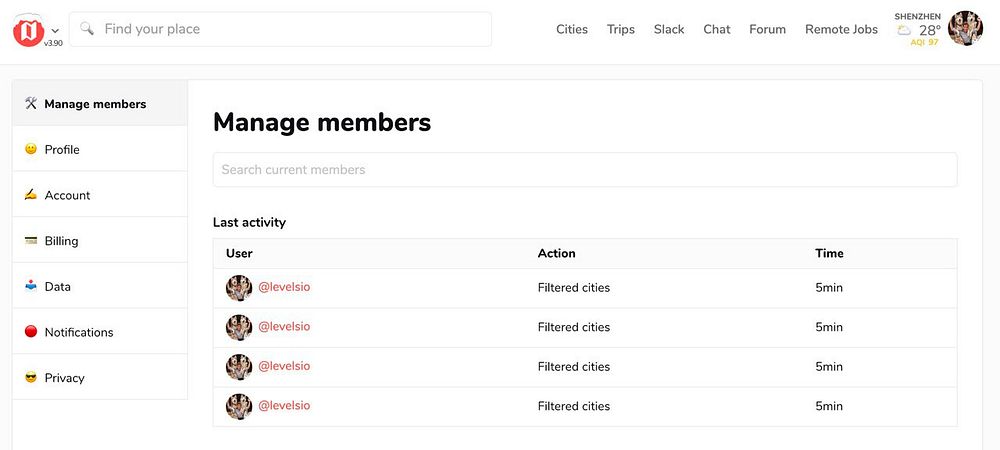The width and height of the screenshot is (1000, 450).
Task: Select the Privacy sidebar tab
Action: click(64, 378)
